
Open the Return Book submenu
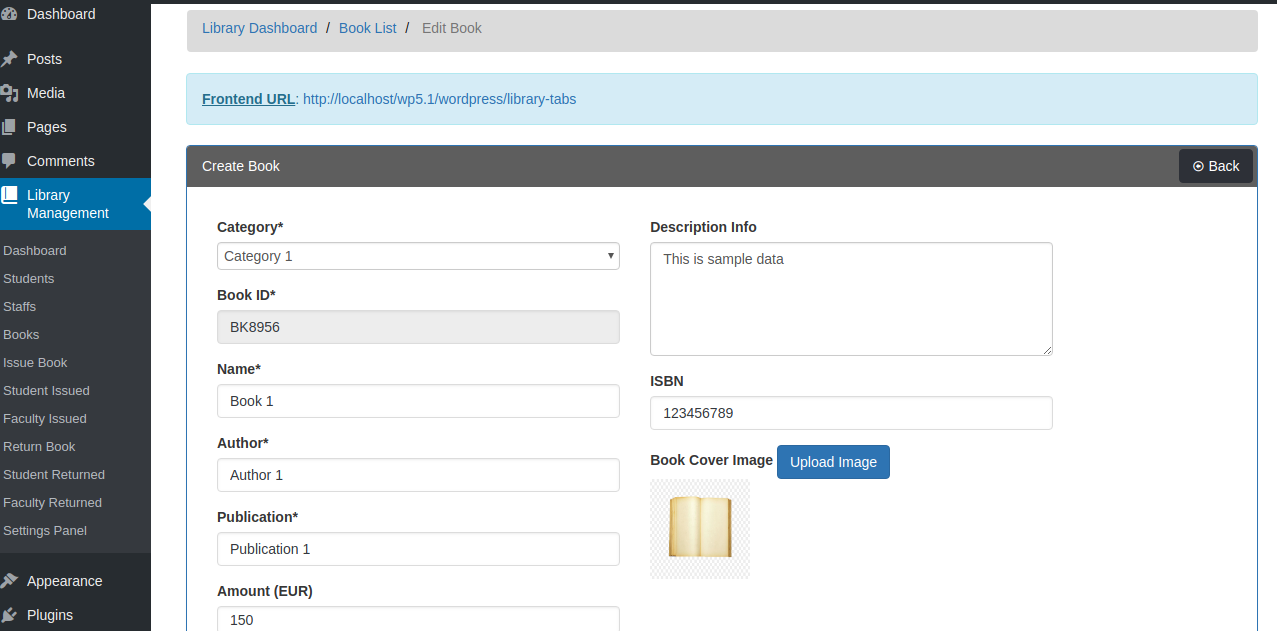pyautogui.click(x=39, y=447)
